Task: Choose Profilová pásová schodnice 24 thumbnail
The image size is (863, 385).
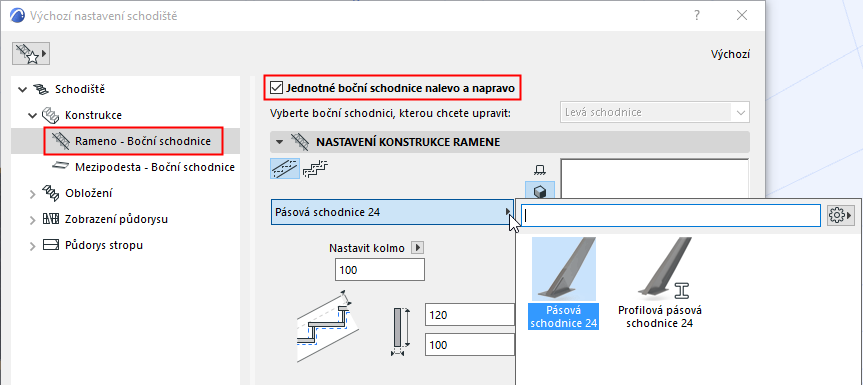Action: pyautogui.click(x=660, y=283)
